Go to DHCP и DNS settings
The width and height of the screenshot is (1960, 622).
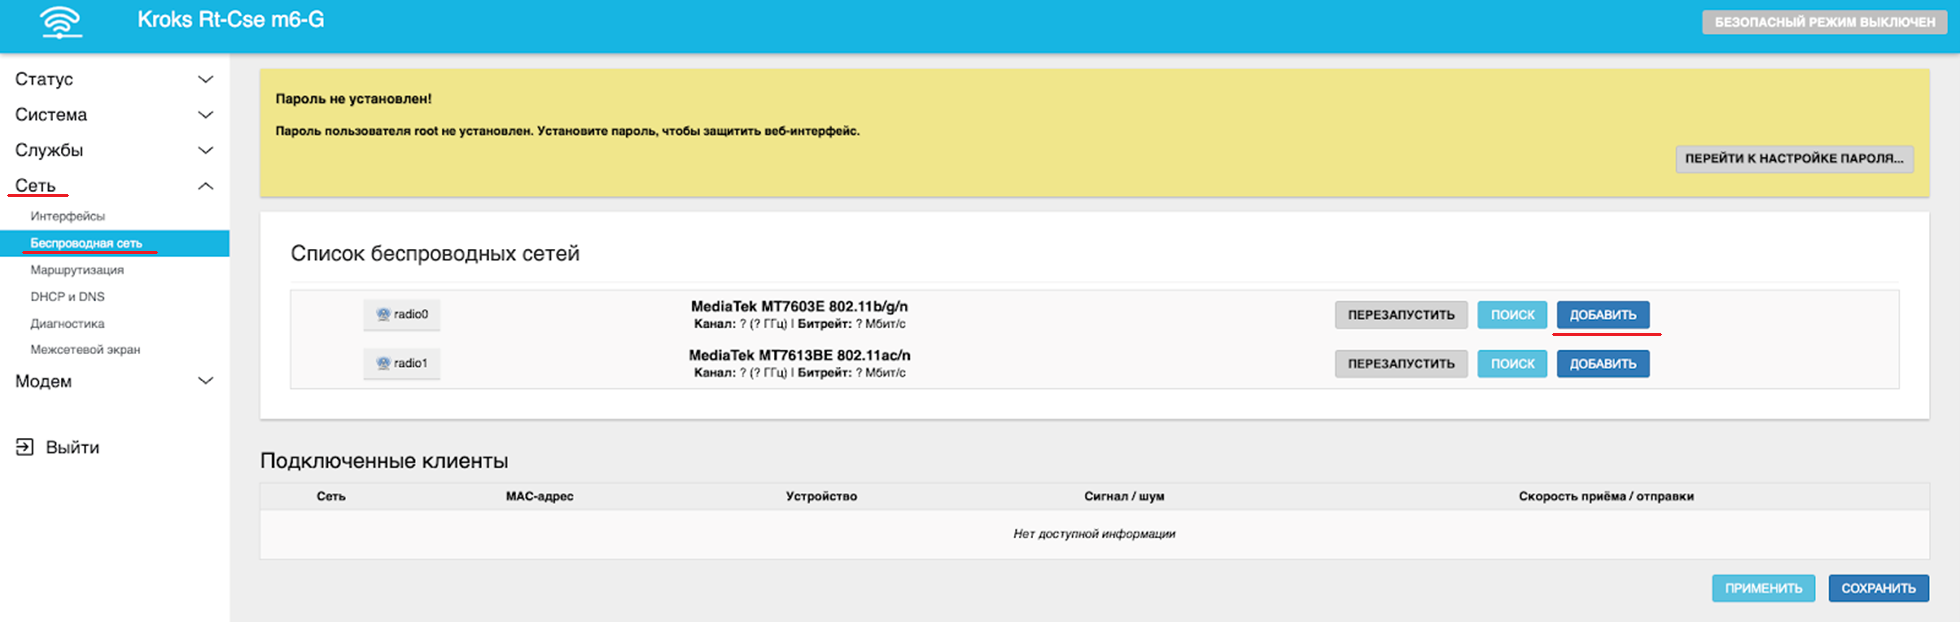coord(67,297)
